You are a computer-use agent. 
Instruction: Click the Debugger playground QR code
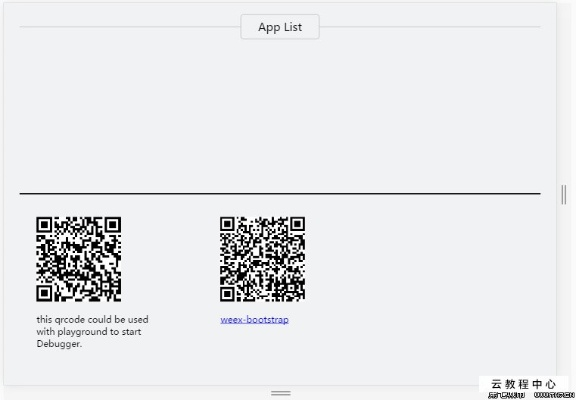pos(79,259)
